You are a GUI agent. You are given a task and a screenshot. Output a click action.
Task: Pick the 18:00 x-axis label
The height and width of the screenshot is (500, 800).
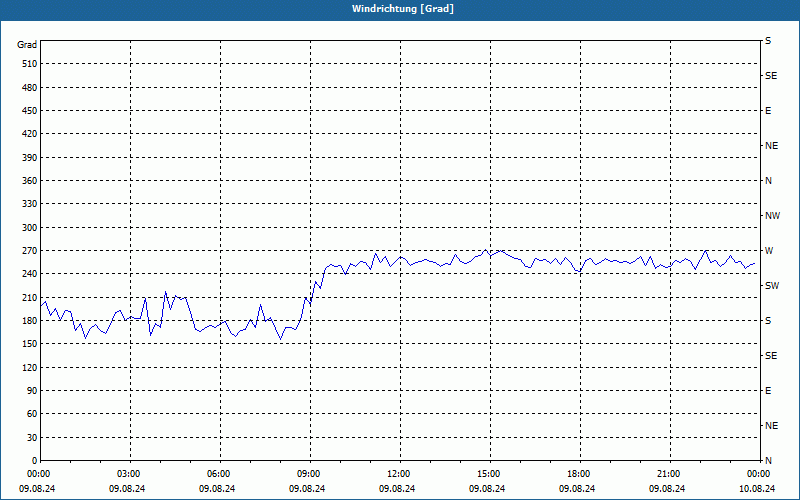[x=580, y=474]
